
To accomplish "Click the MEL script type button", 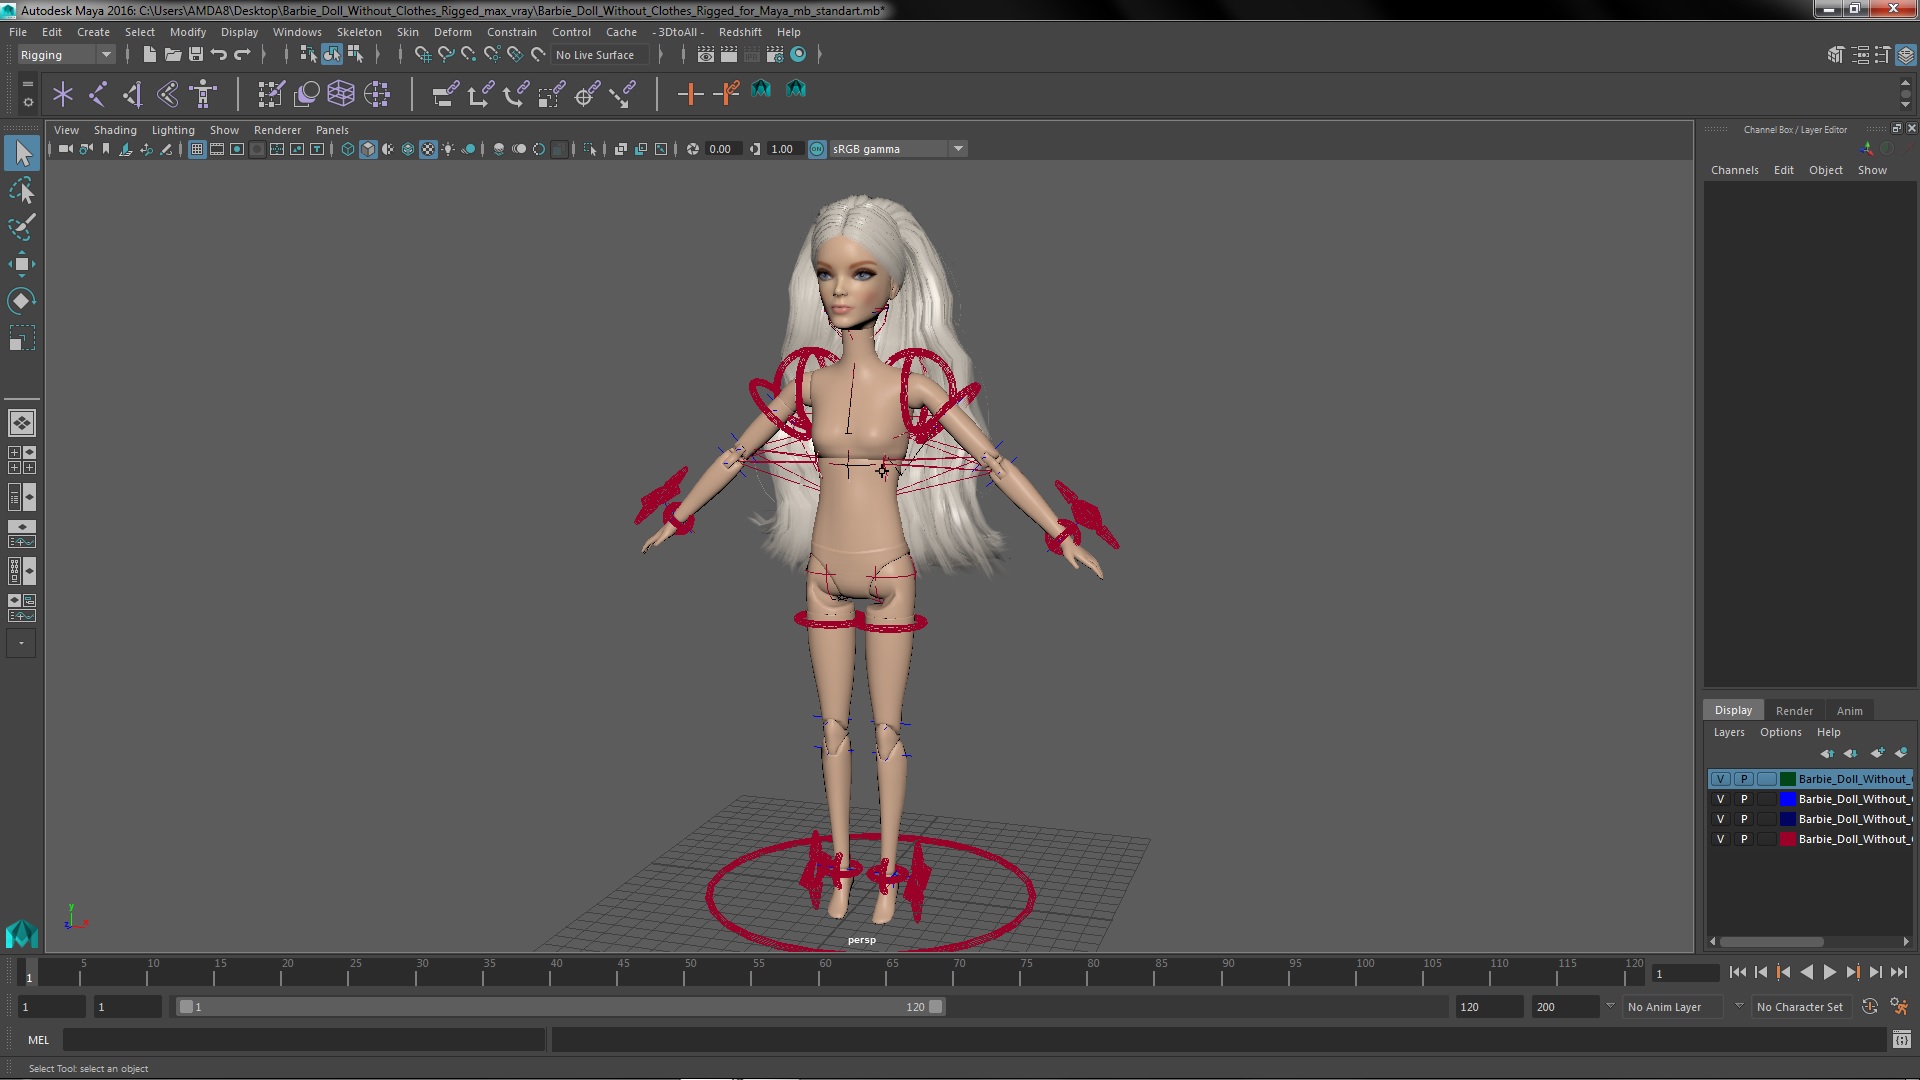I will (38, 1040).
